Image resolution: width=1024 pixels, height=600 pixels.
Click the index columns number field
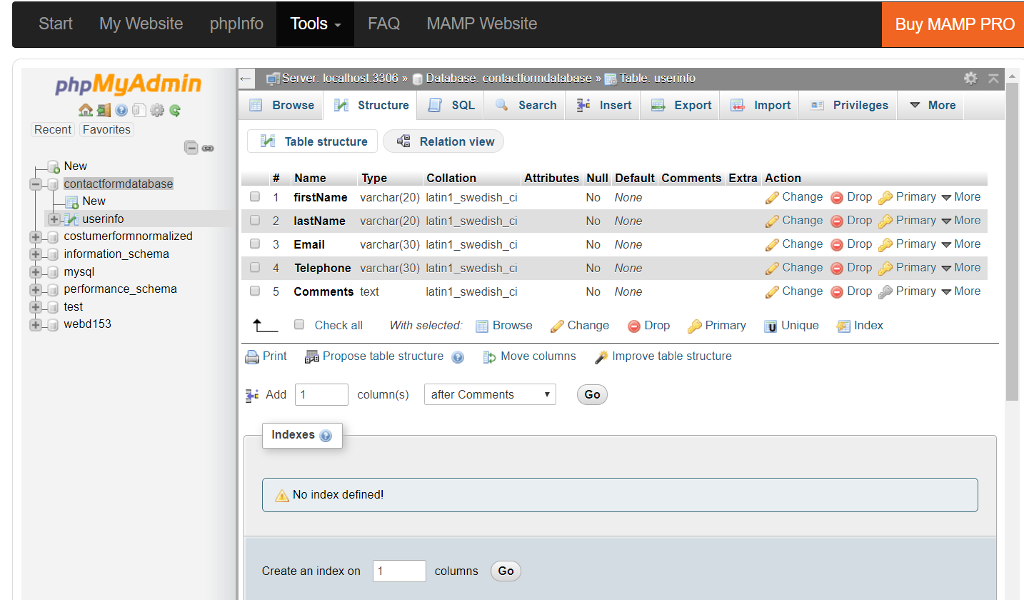pyautogui.click(x=400, y=571)
